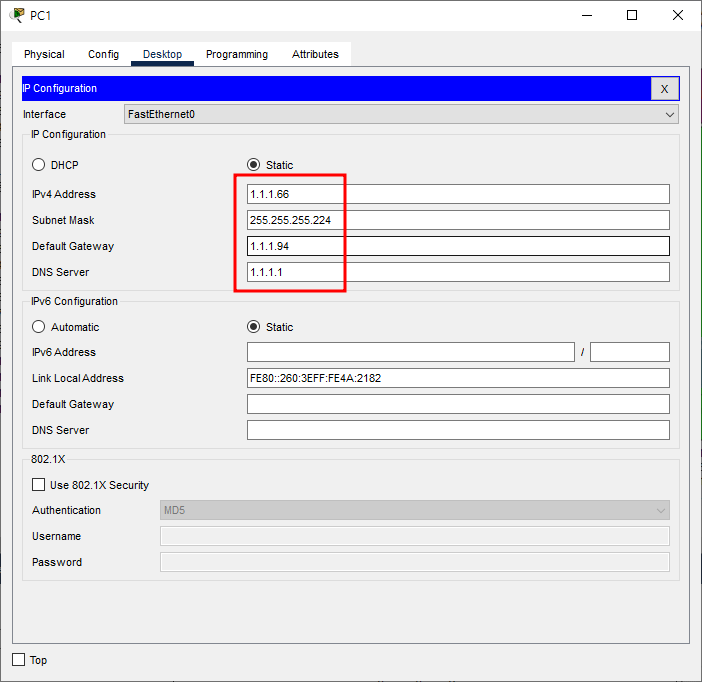Click the 802.1X group label
Viewport: 702px width, 682px height.
pos(48,459)
